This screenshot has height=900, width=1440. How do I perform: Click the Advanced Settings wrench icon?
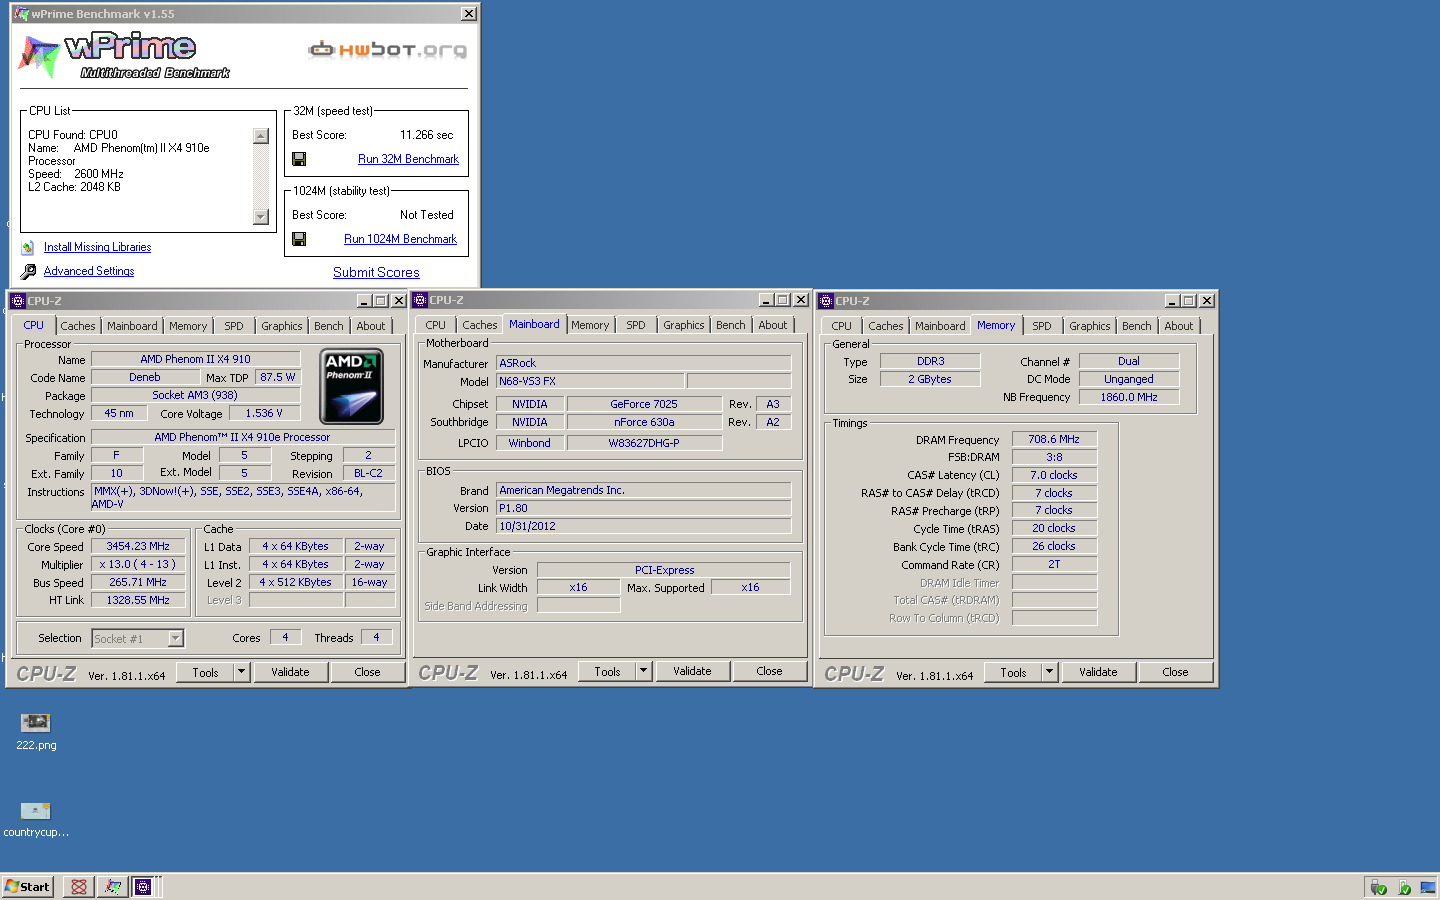click(x=28, y=271)
